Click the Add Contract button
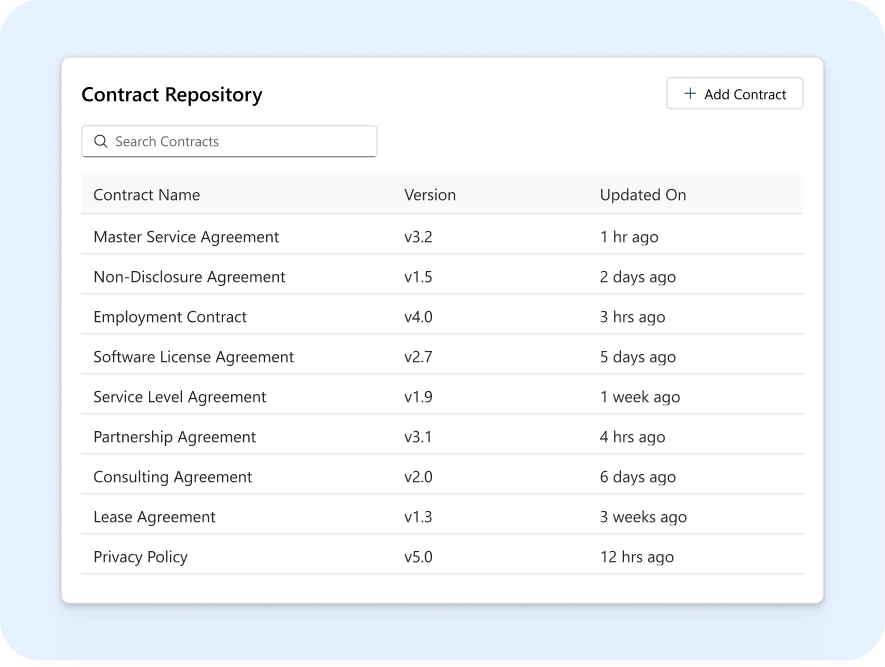885x667 pixels. coord(734,94)
